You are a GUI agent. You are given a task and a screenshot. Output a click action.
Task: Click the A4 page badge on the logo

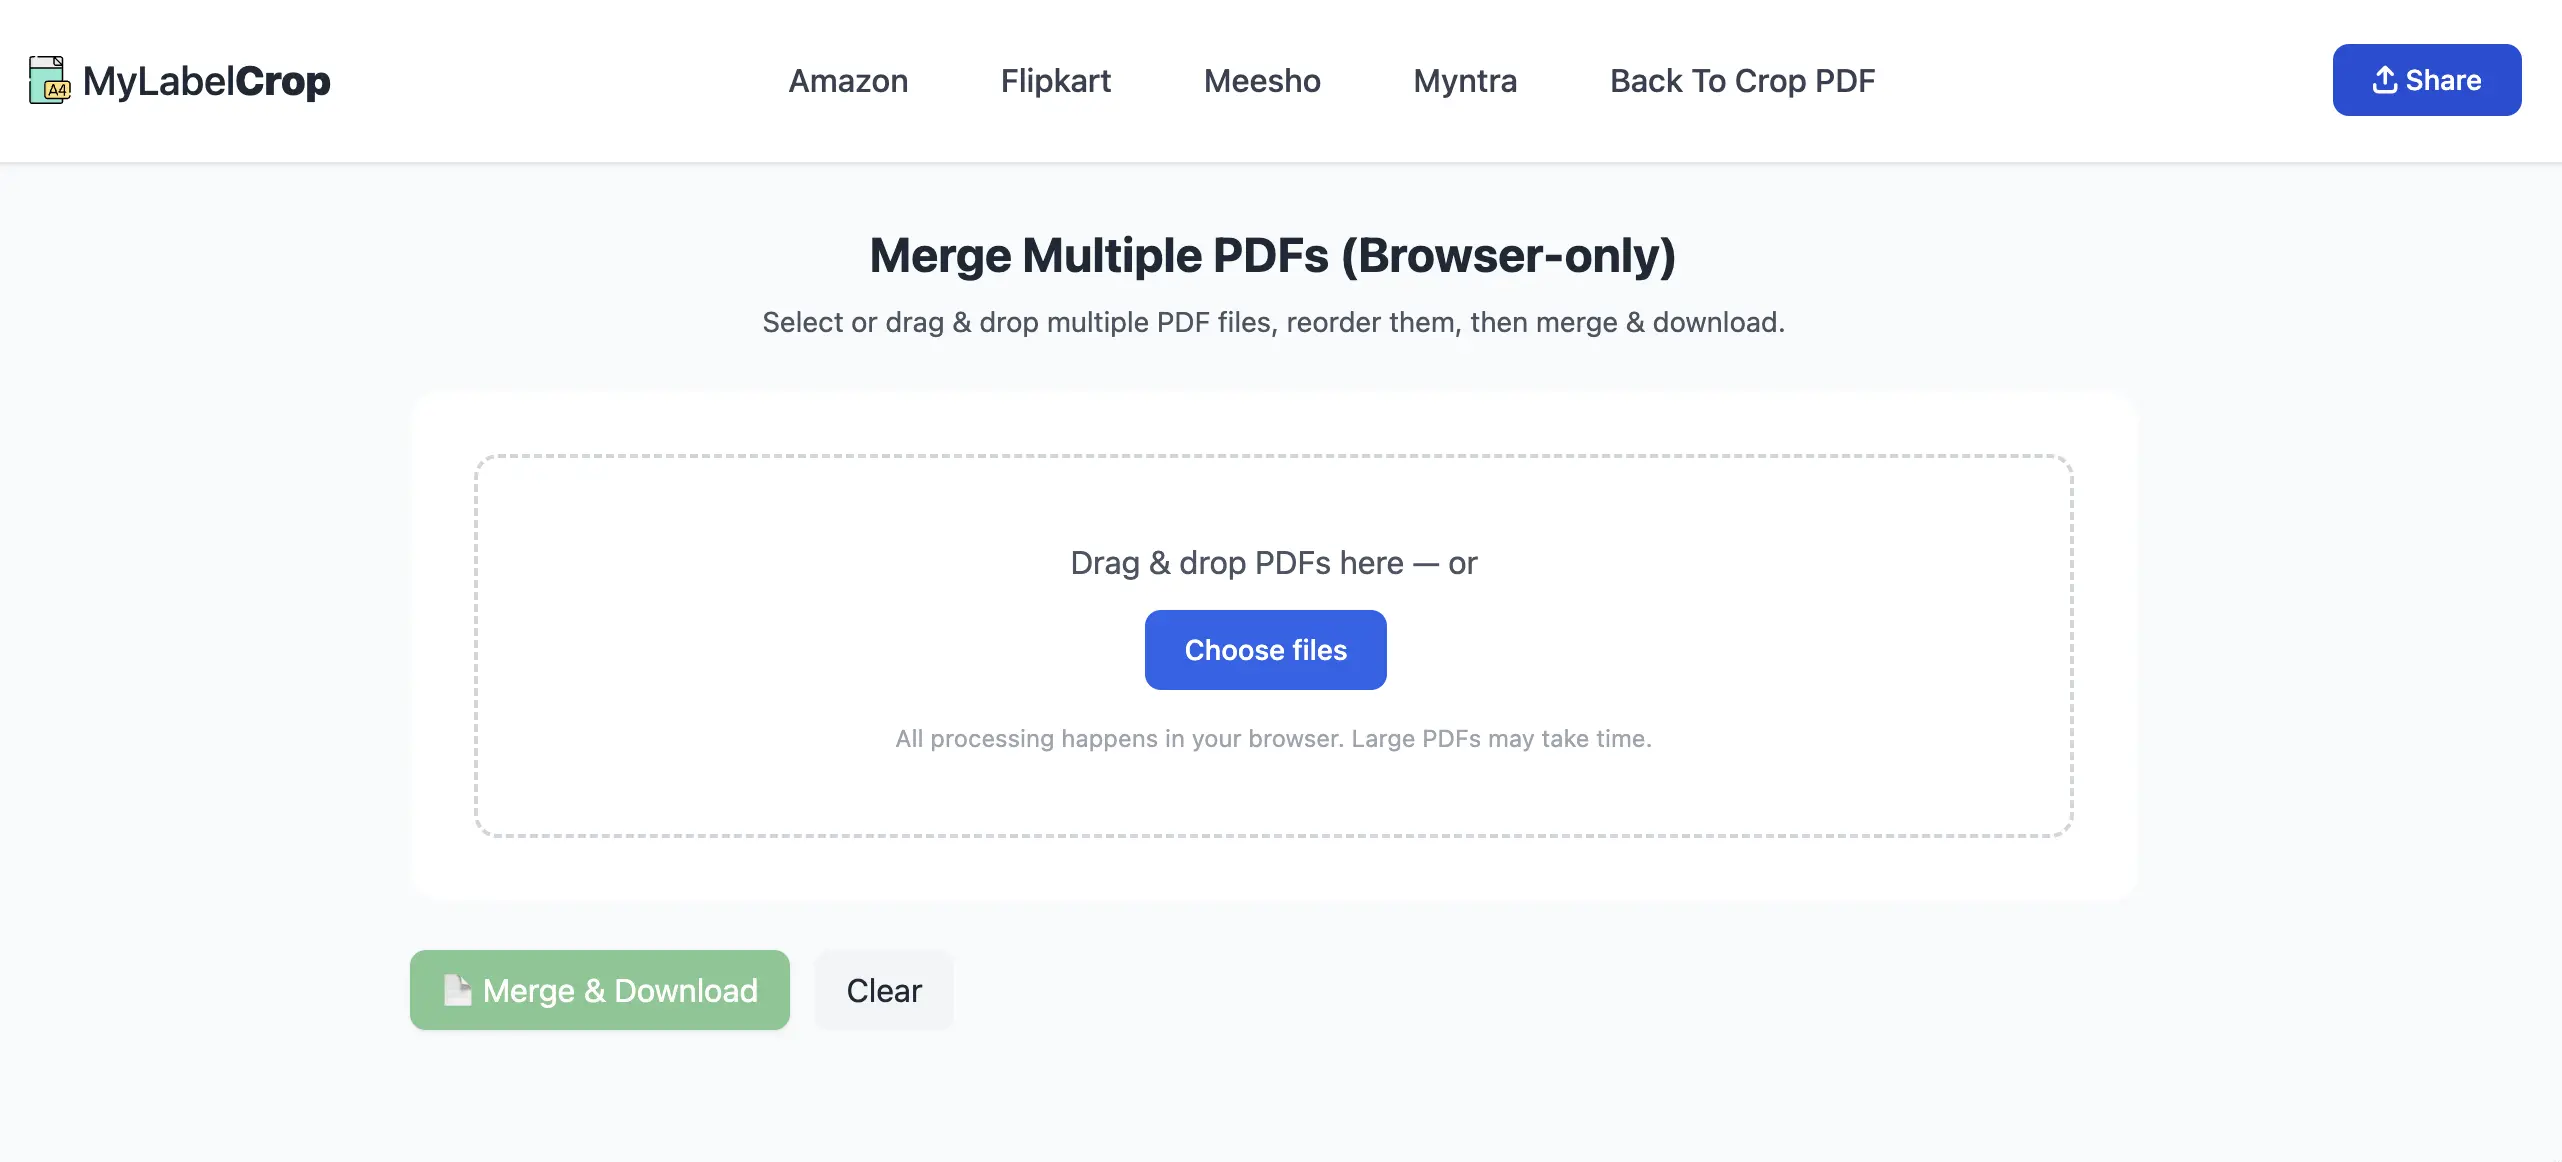click(x=57, y=92)
